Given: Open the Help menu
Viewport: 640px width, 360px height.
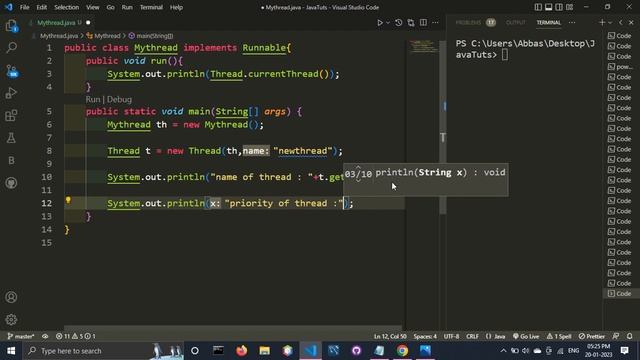Looking at the screenshot, I should [x=176, y=7].
